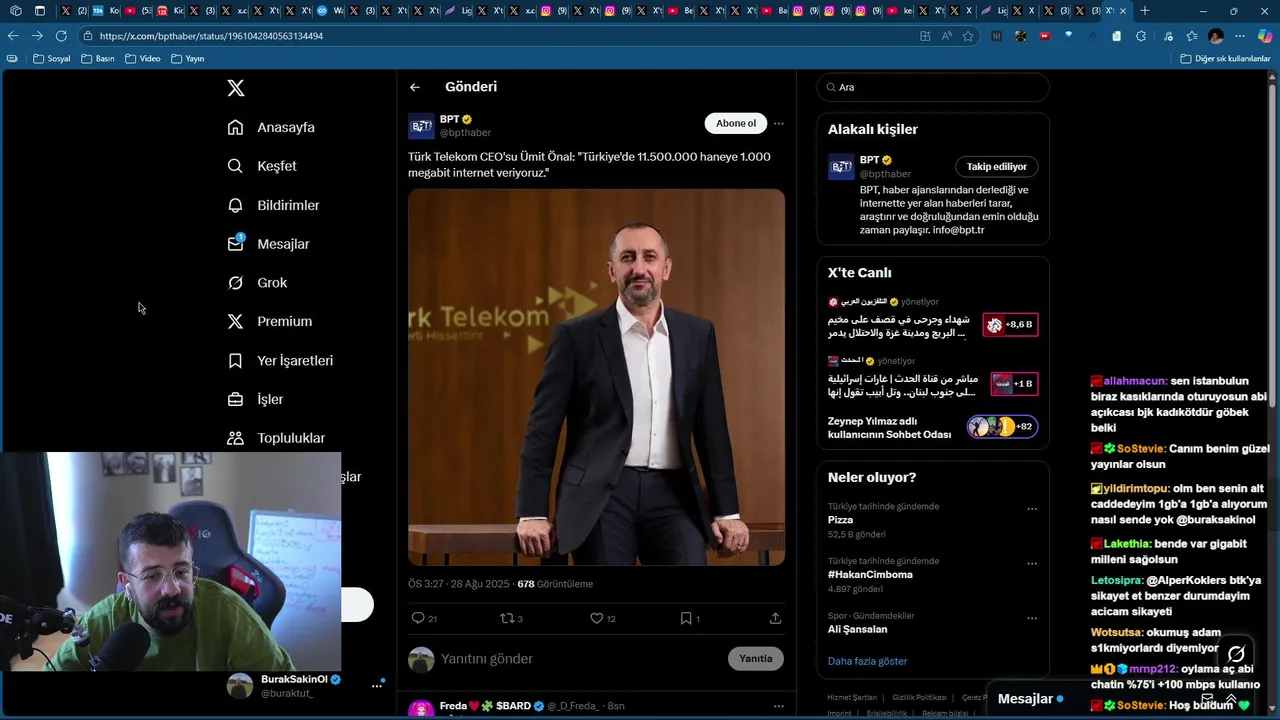Screen dimensions: 1280x720
Task: Open Yer İşaretleri bookmarks
Action: point(280,360)
